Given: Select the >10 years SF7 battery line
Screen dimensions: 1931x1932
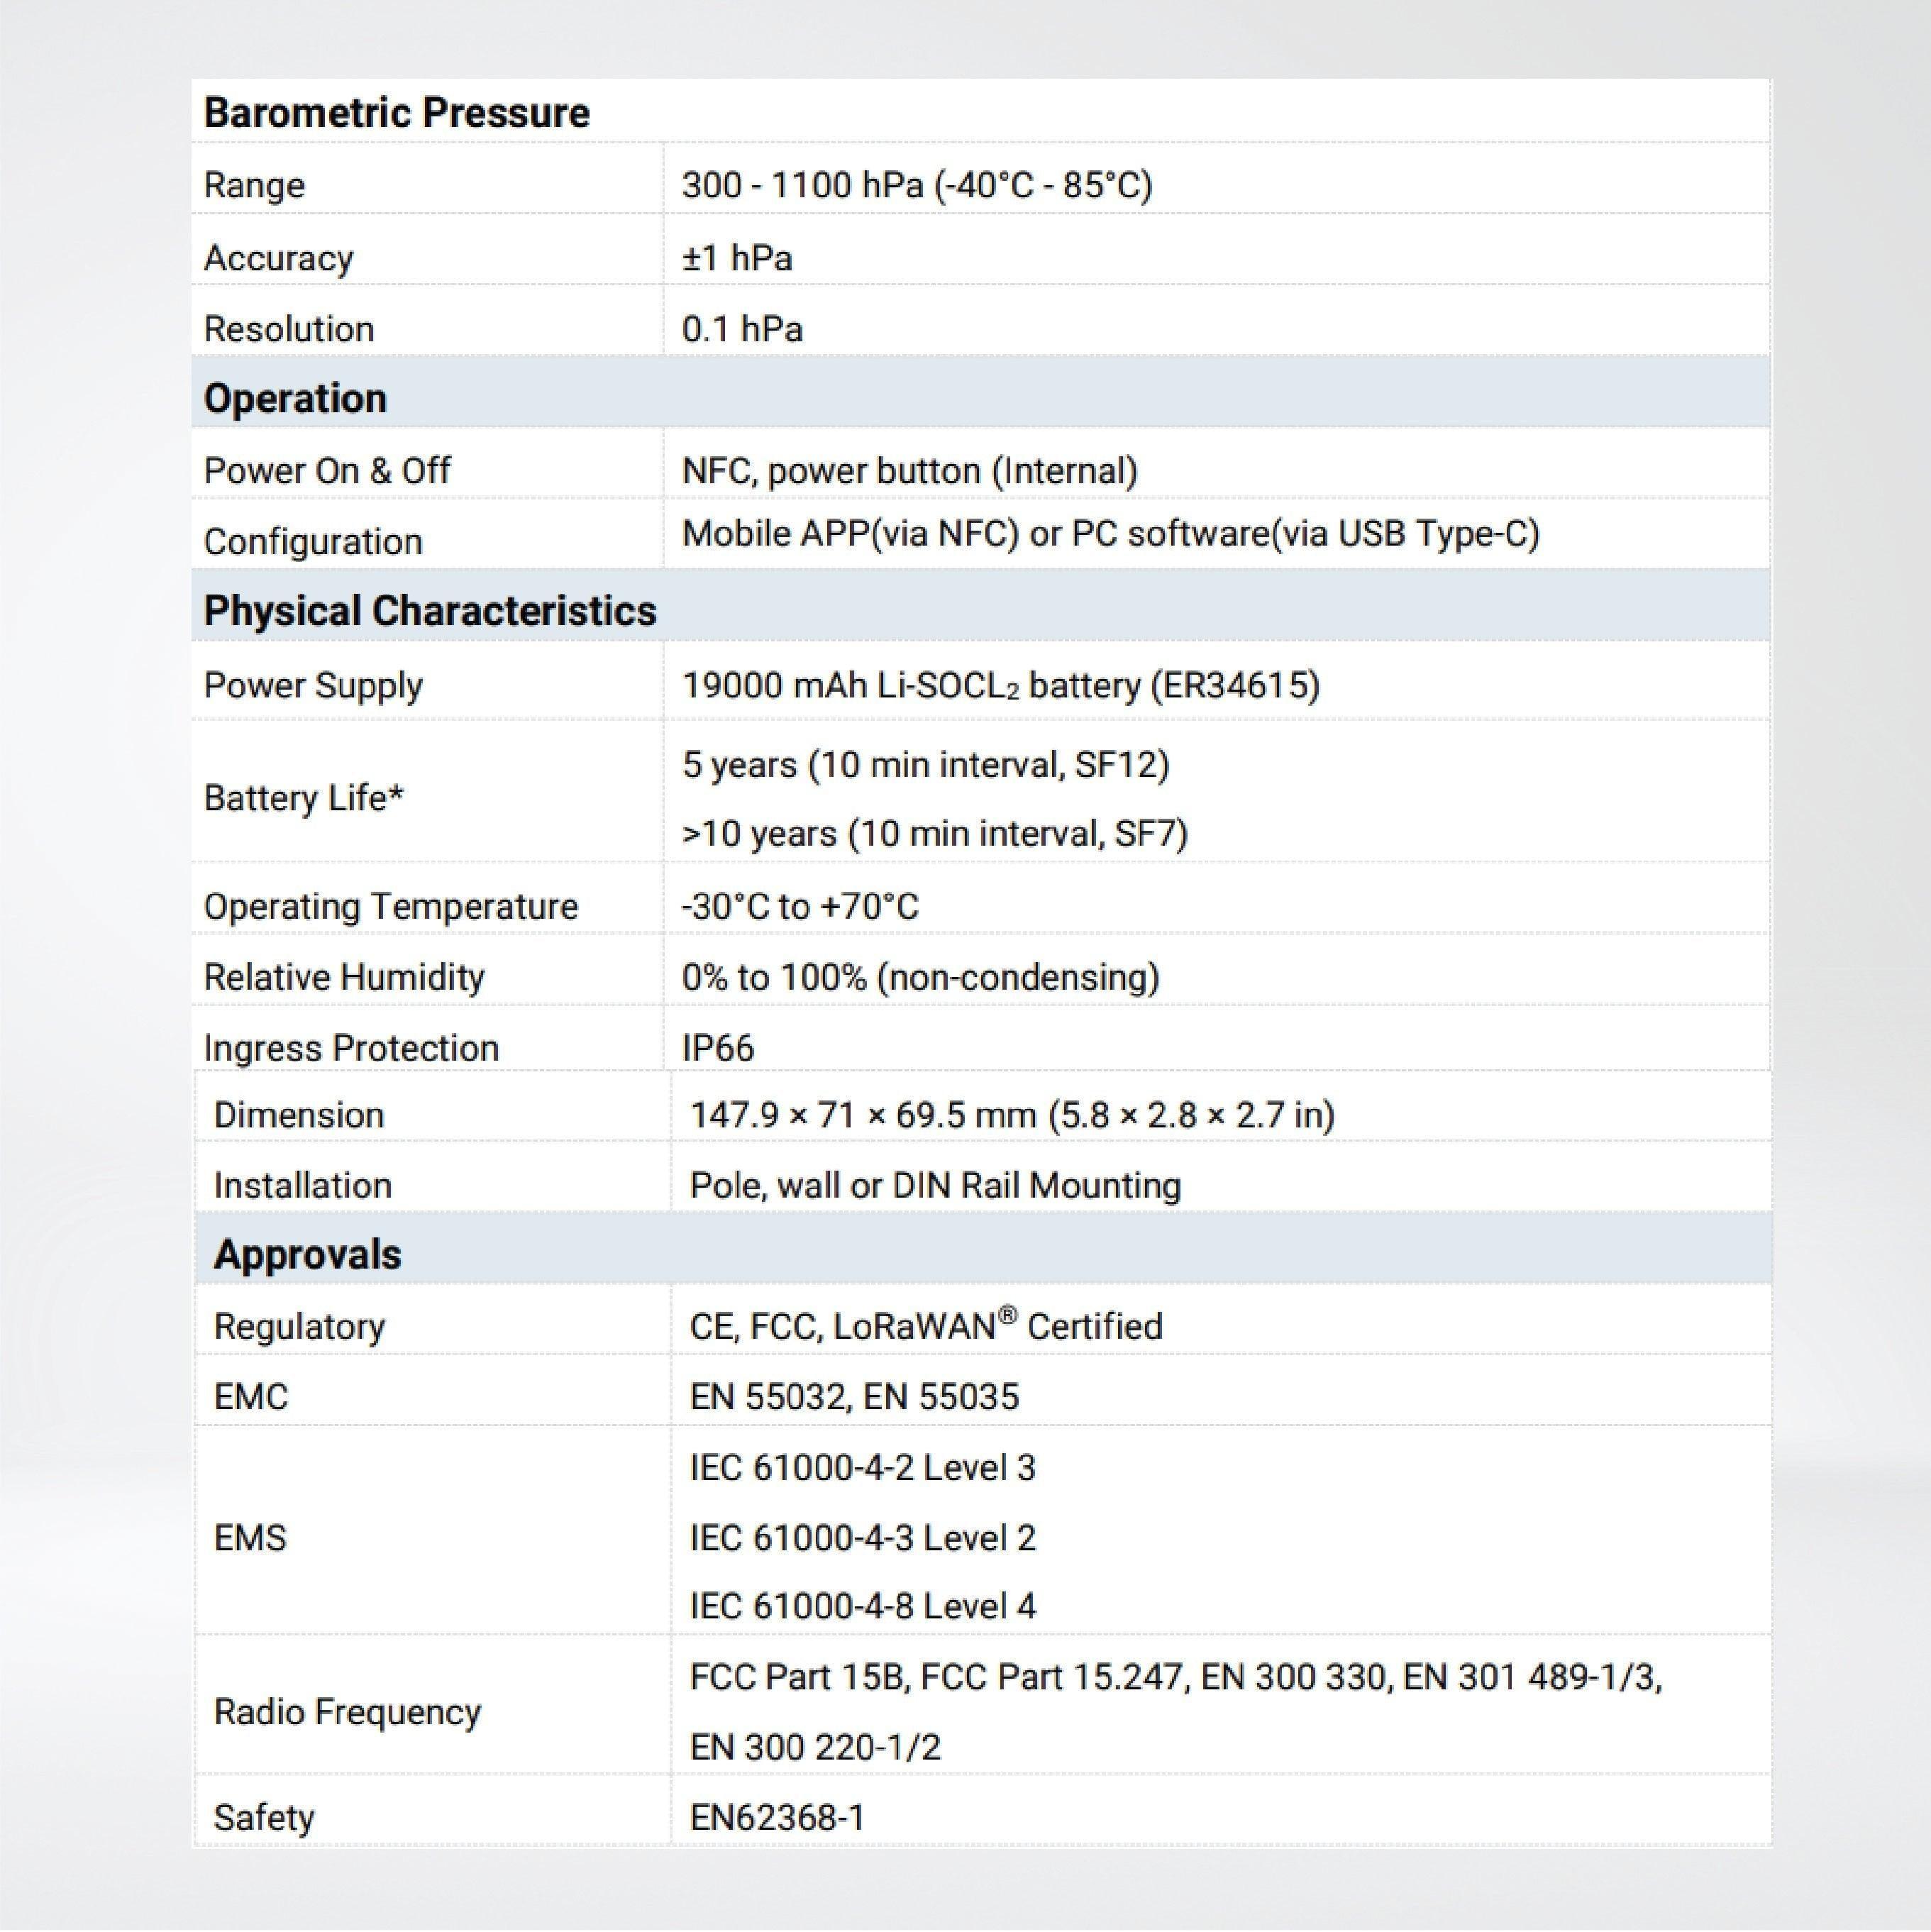Looking at the screenshot, I should tap(934, 834).
